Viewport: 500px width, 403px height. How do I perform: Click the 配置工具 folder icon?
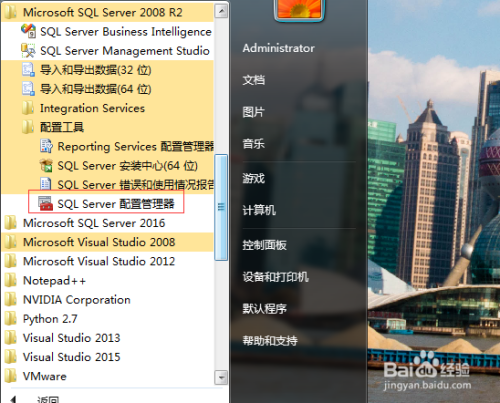(x=28, y=127)
